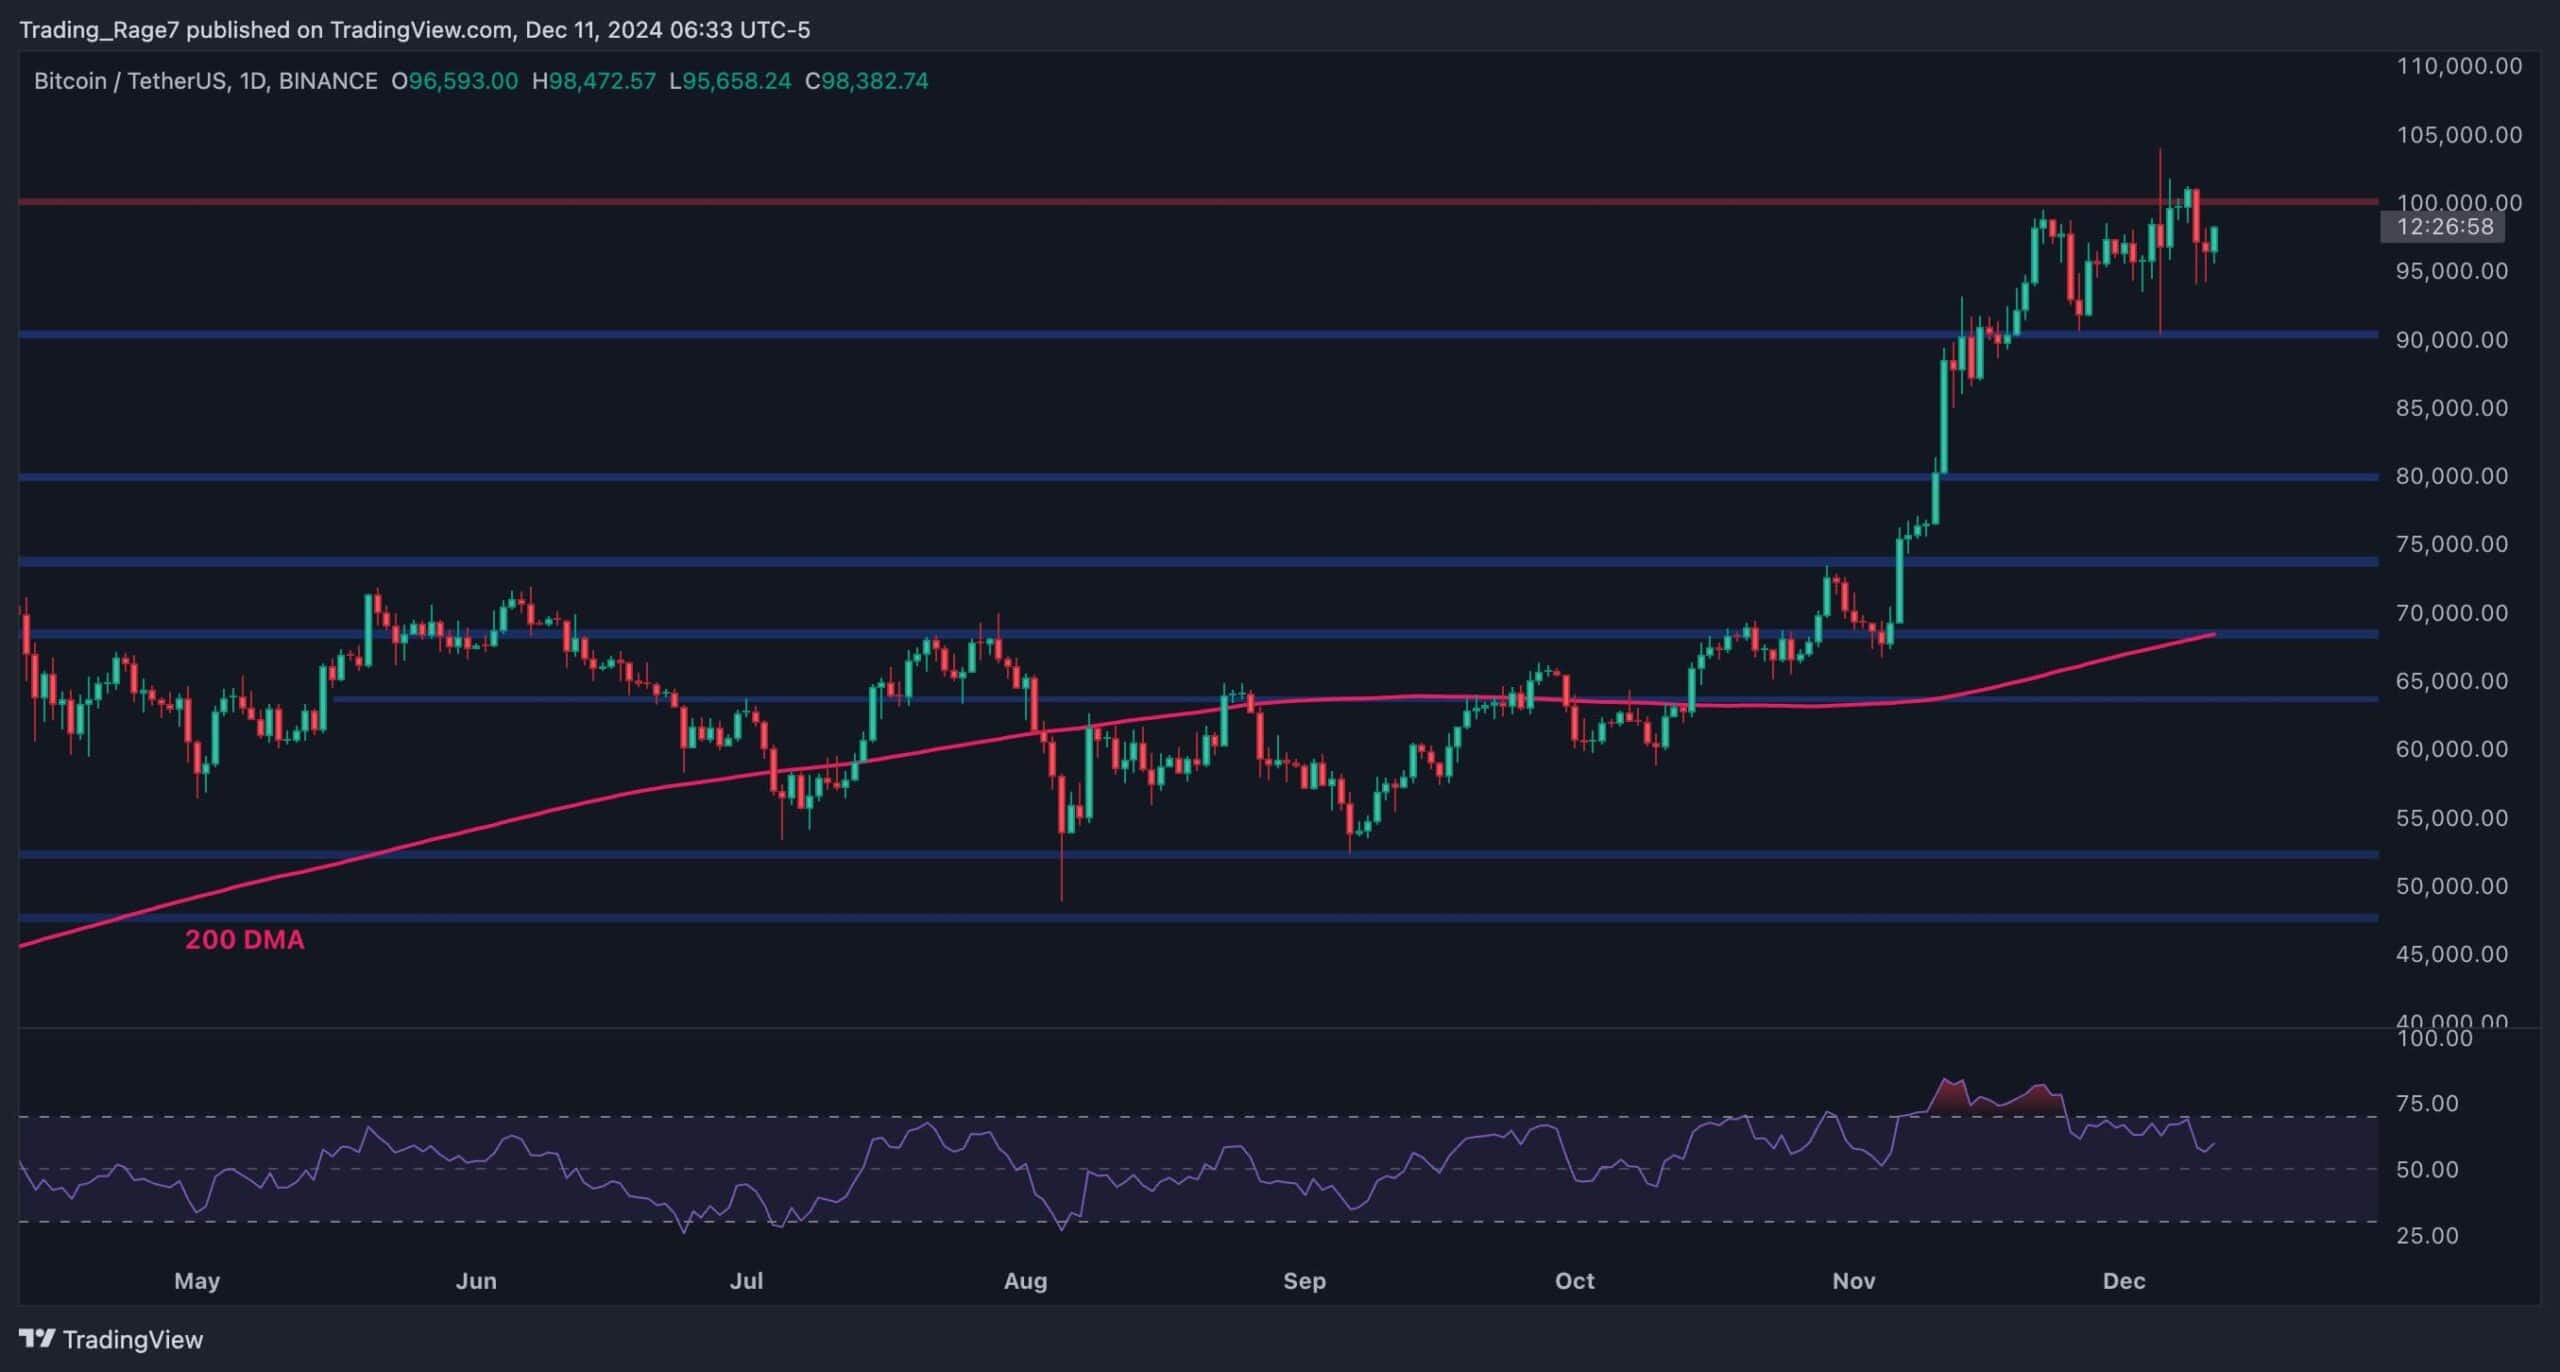Select the Nov label on time axis
Screen dimensions: 2560x1372
[1855, 1281]
